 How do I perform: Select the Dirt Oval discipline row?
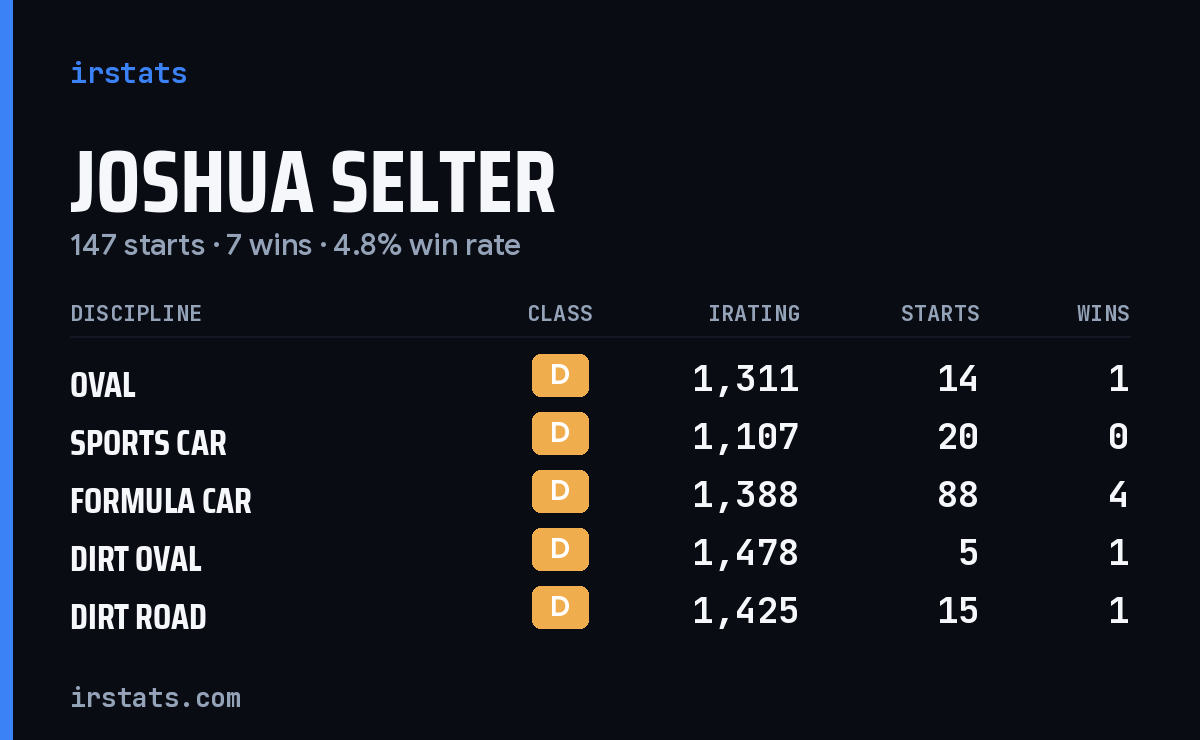click(600, 553)
